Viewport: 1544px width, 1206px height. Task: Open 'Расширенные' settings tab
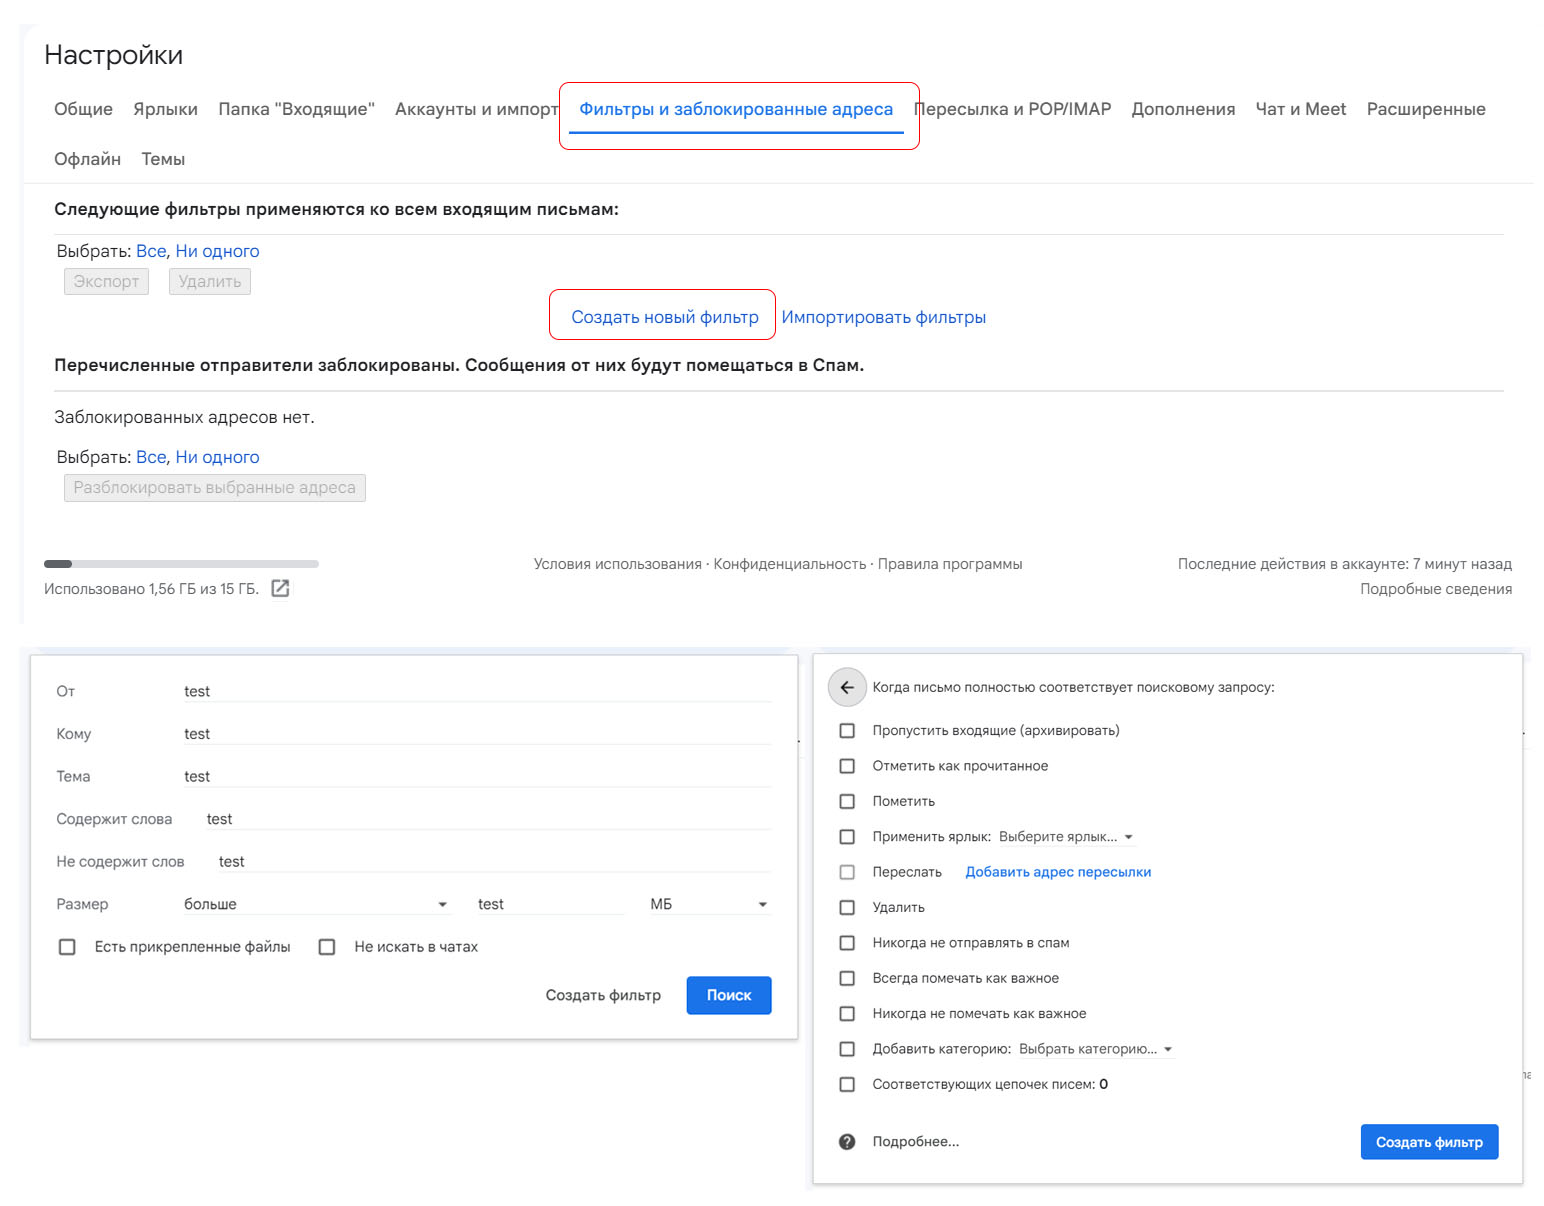[1426, 109]
